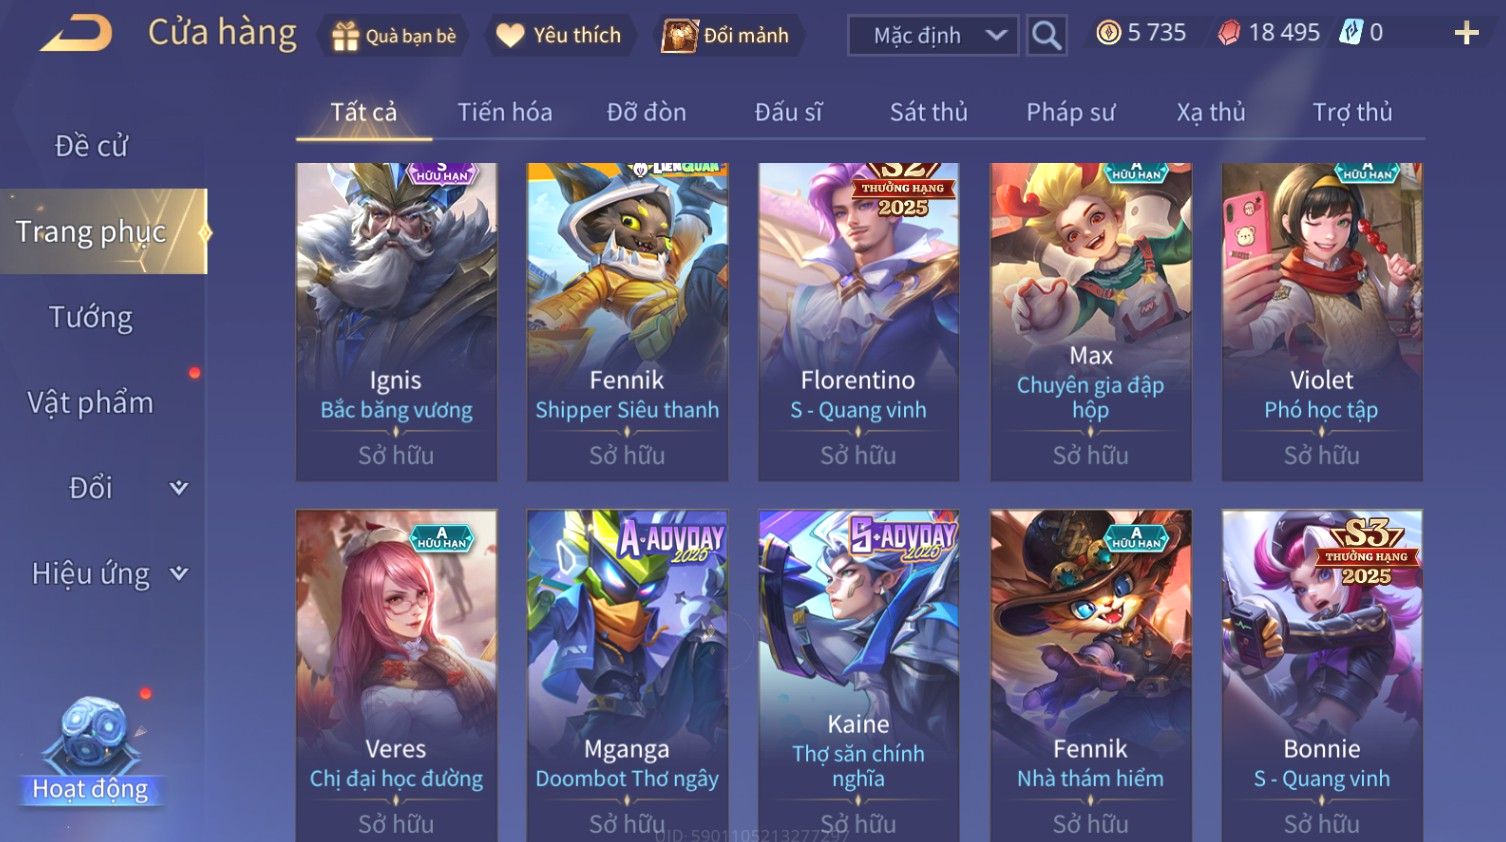Tap the plus icon to add currency
Viewport: 1506px width, 842px height.
[x=1466, y=33]
